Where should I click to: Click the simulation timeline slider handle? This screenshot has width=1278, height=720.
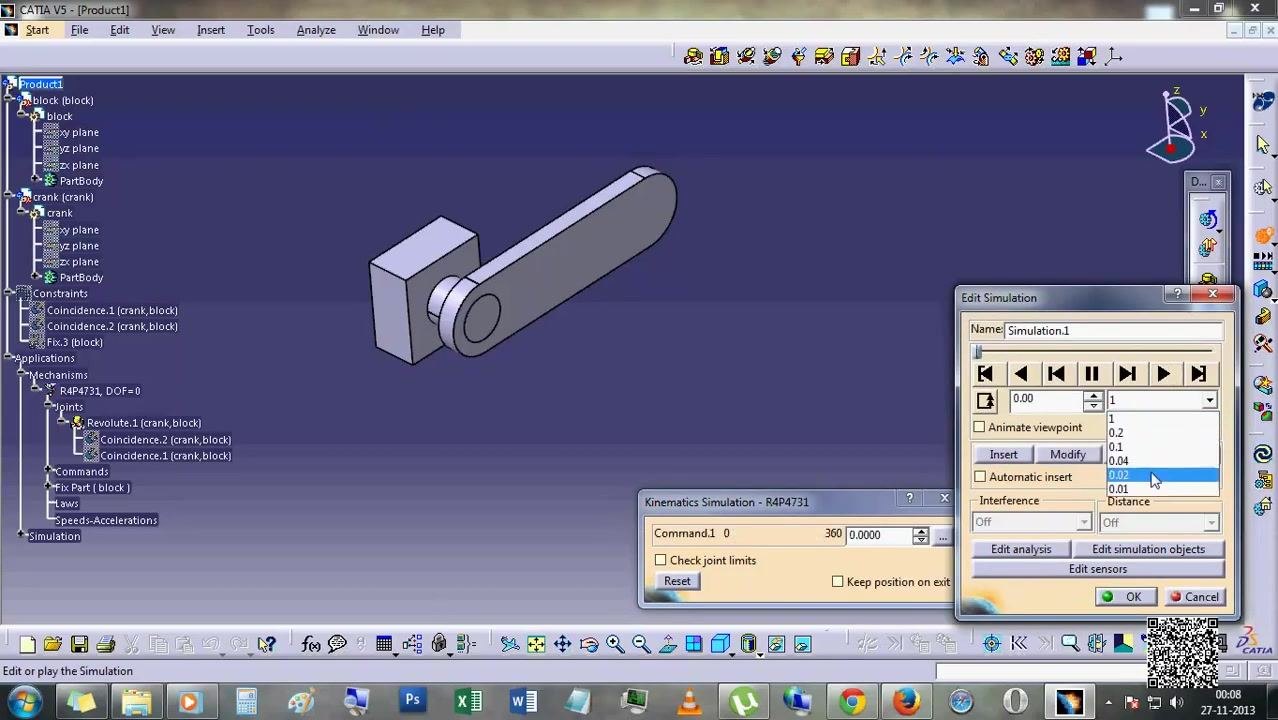click(978, 352)
